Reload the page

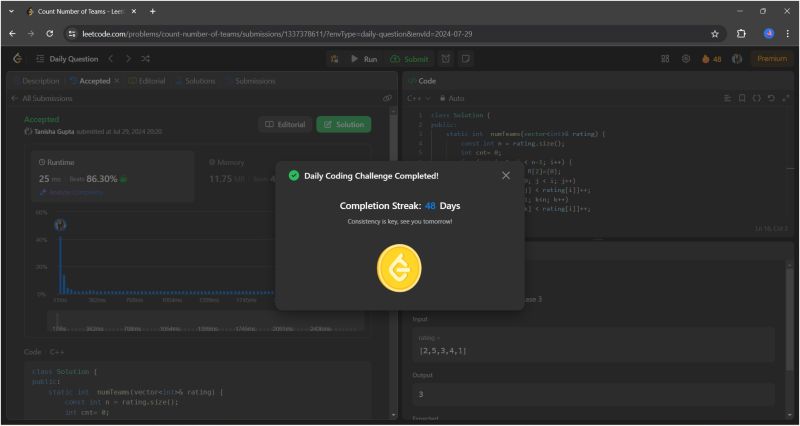point(49,34)
